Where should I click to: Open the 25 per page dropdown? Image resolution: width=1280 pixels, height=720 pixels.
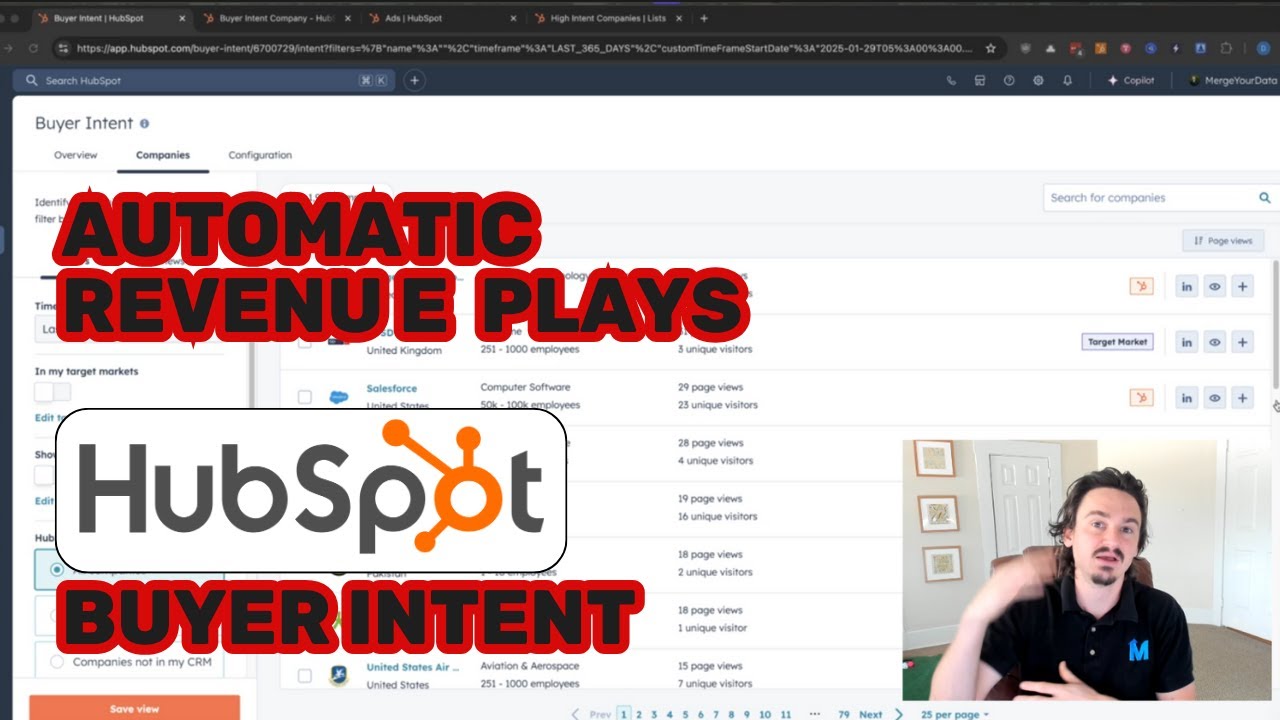[954, 714]
